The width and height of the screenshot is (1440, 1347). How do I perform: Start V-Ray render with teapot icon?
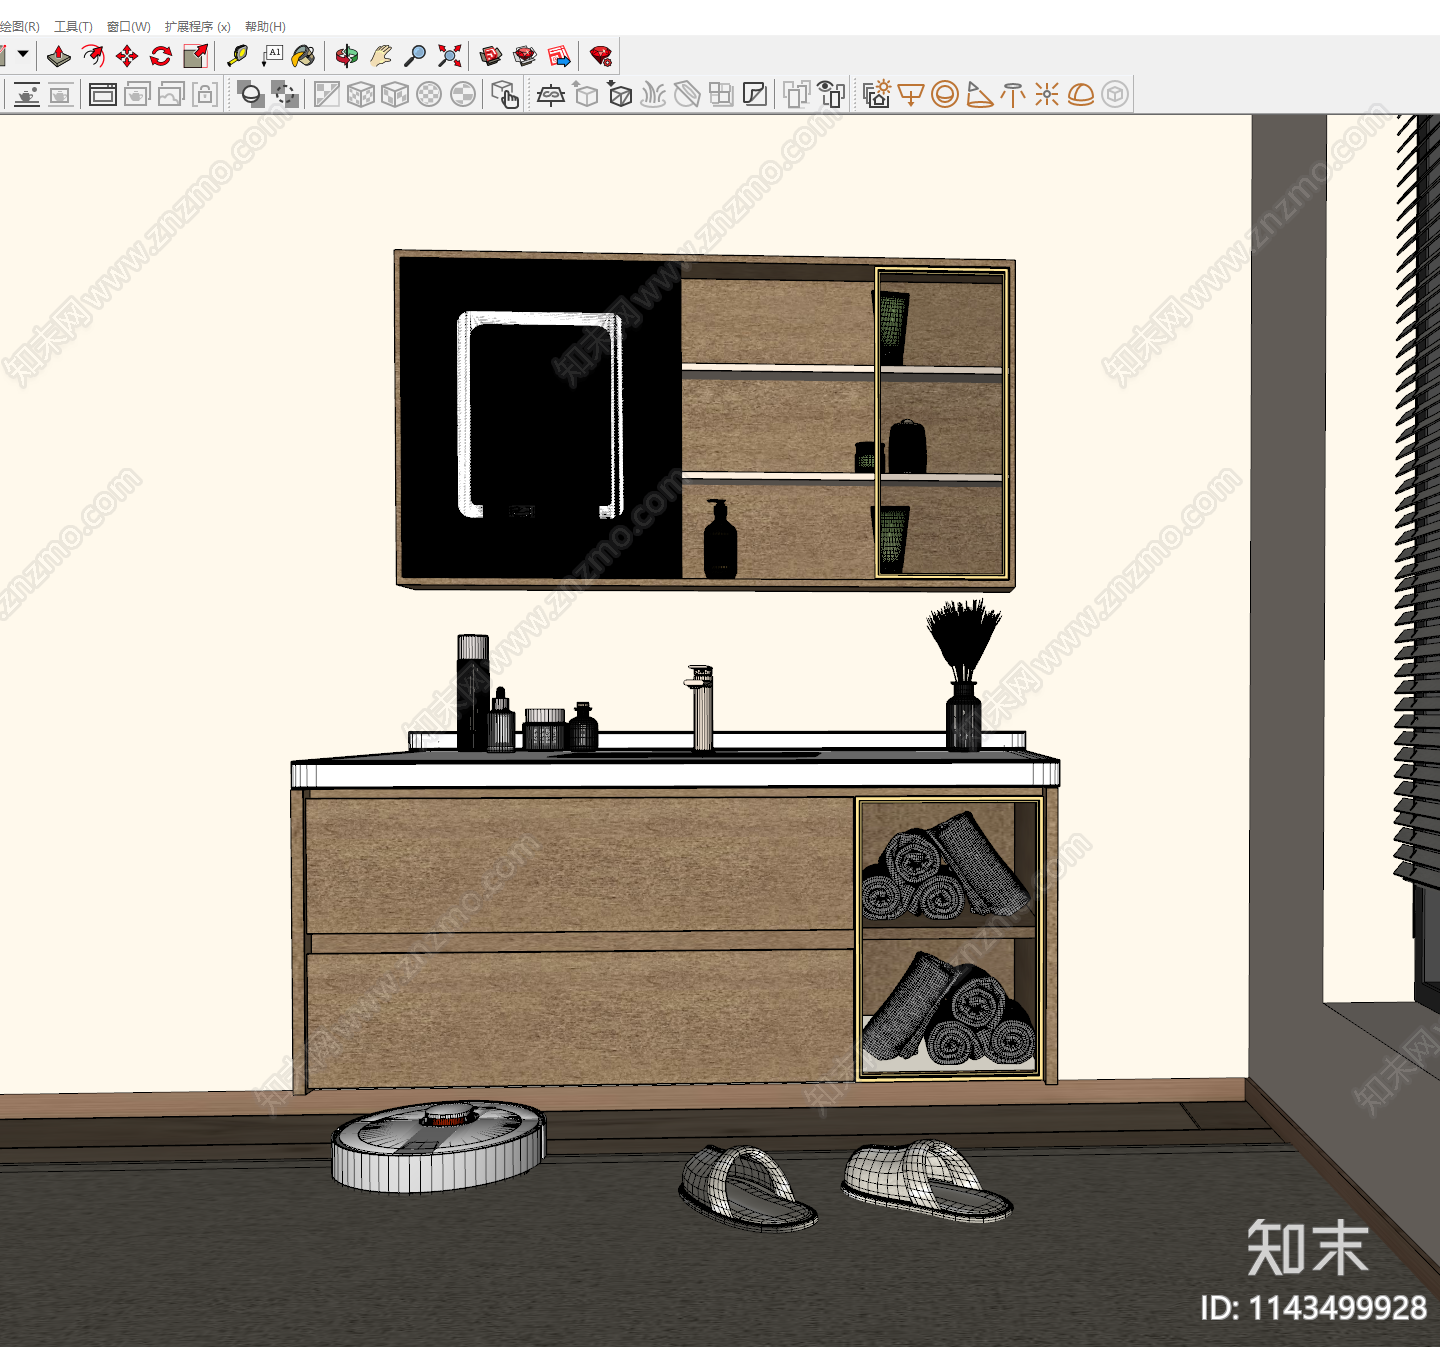pyautogui.click(x=27, y=95)
